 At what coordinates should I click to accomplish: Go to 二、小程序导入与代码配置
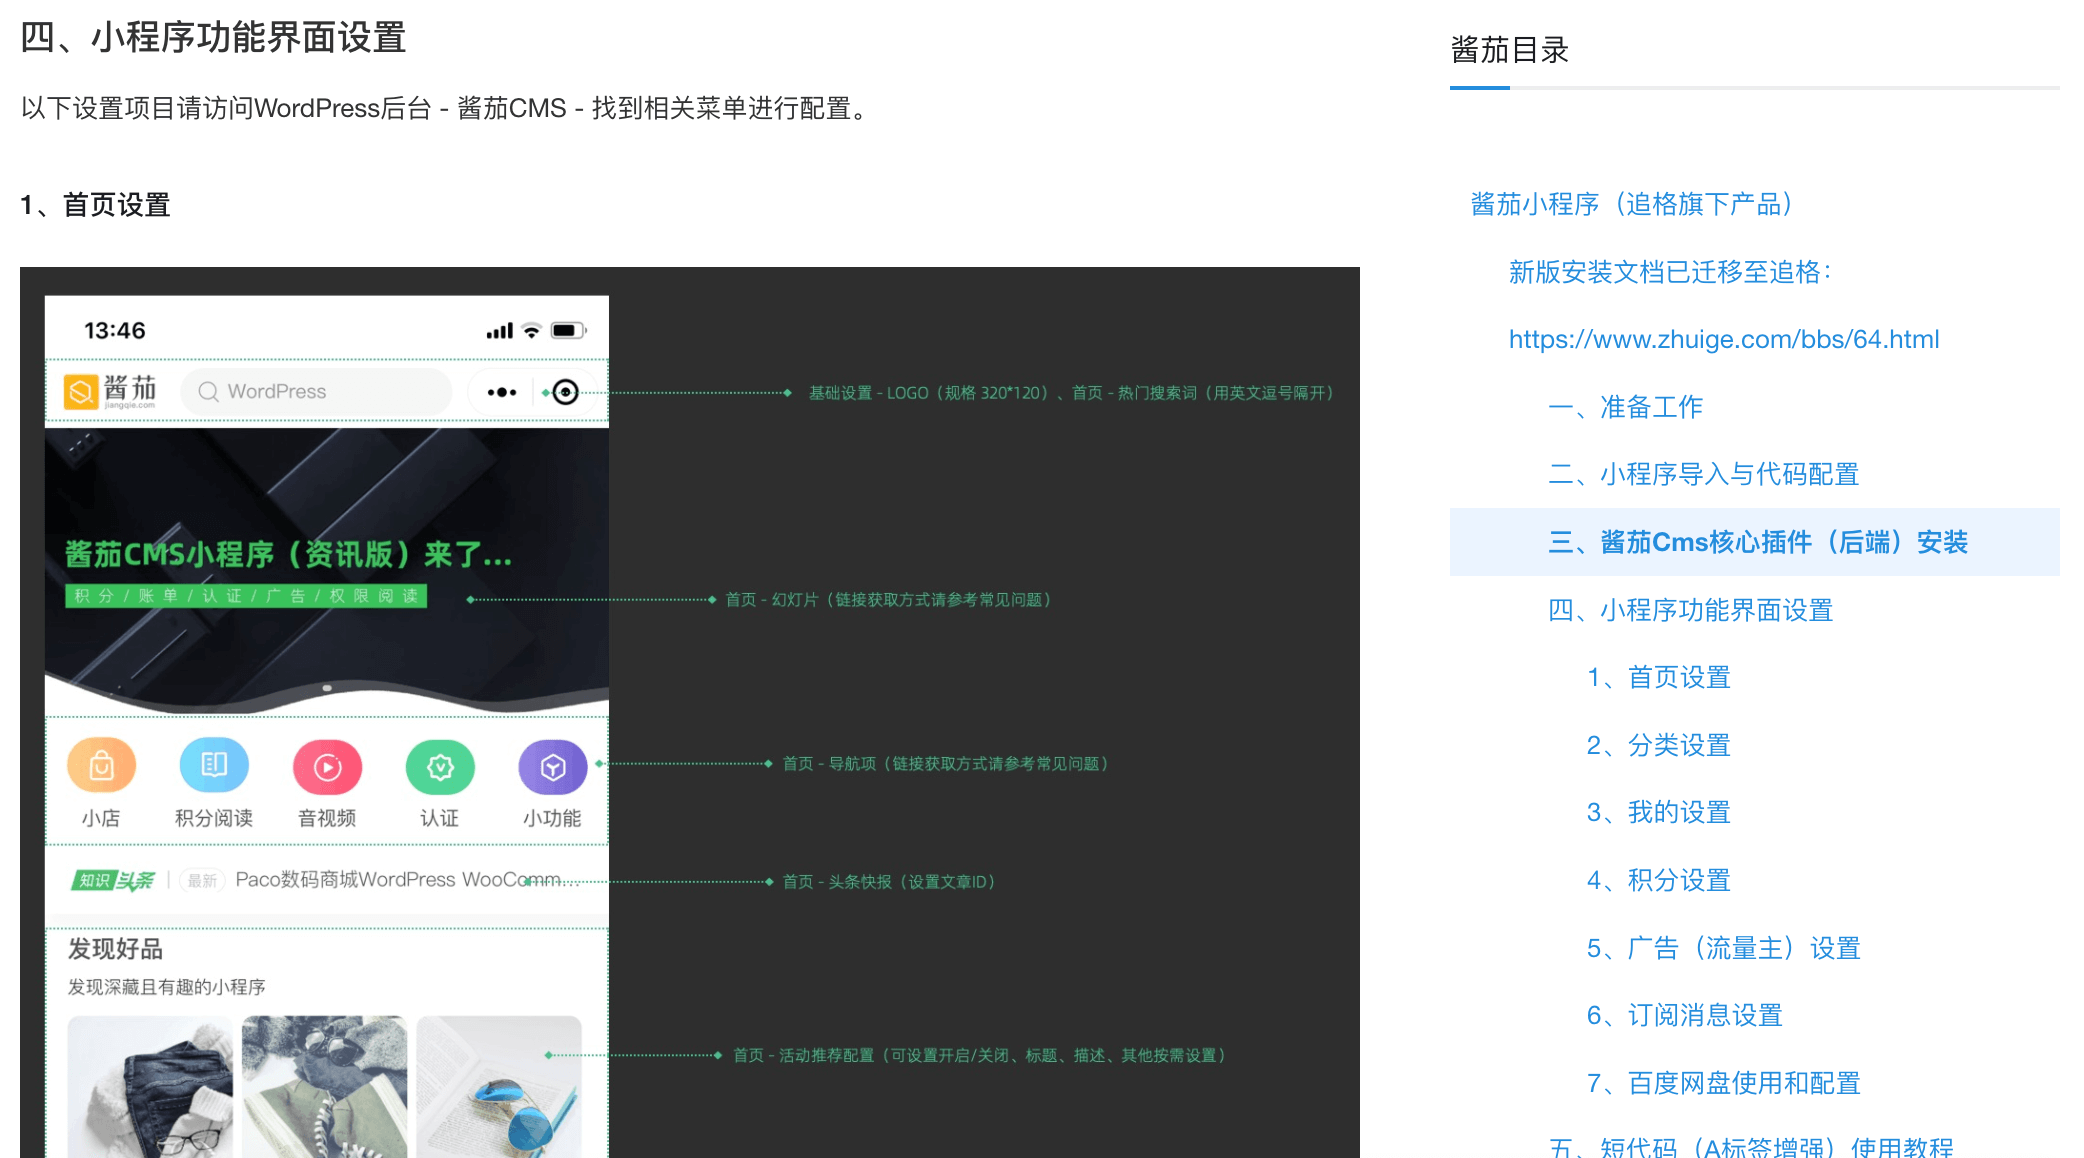[x=1703, y=474]
